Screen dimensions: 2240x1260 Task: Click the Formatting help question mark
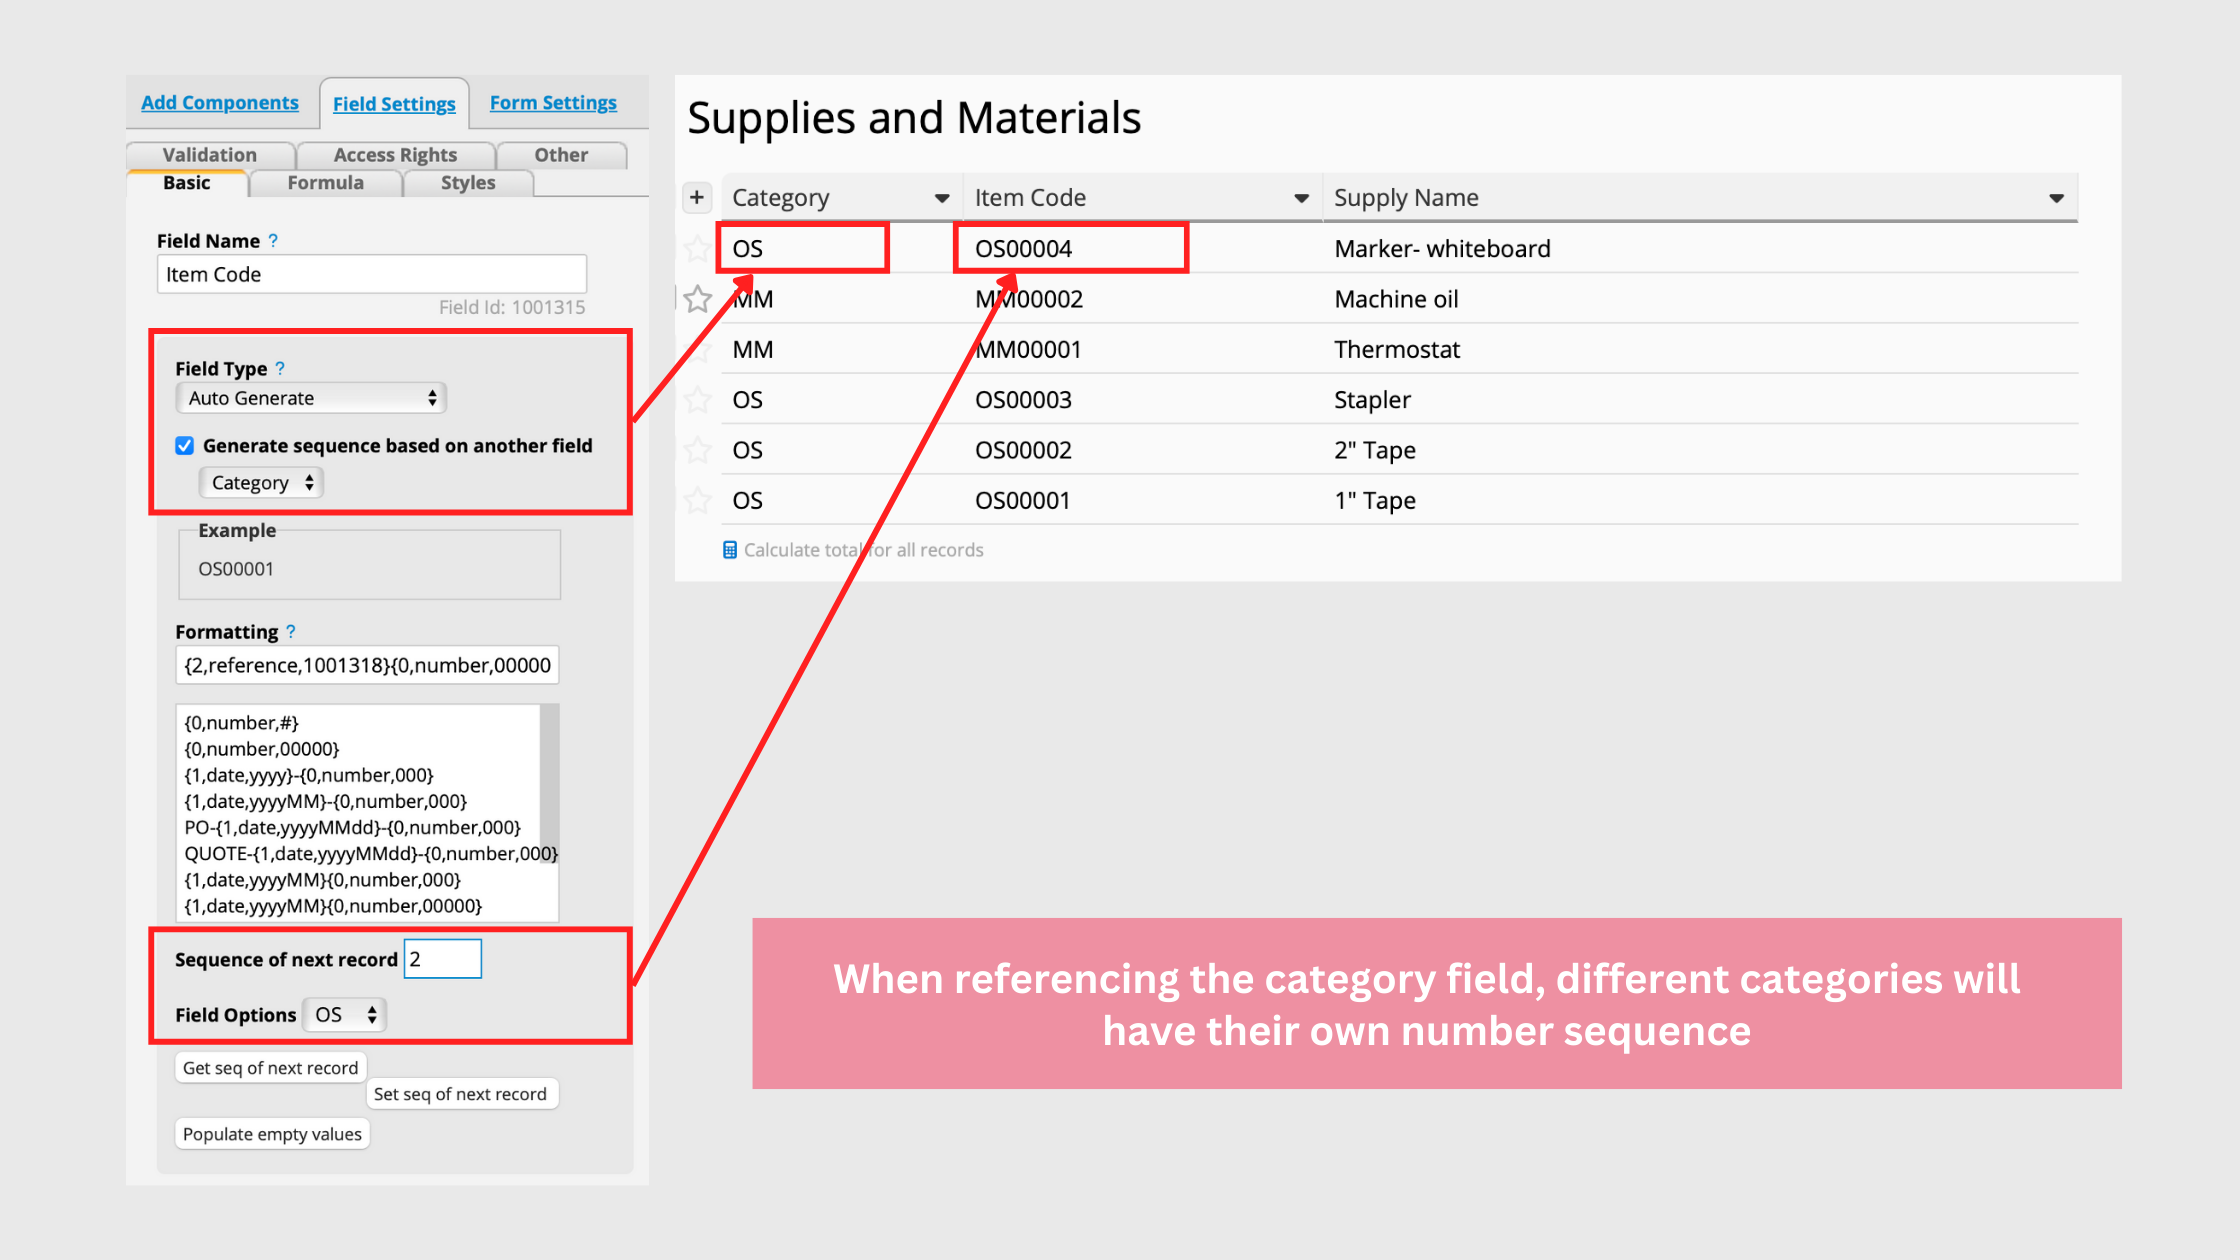click(x=291, y=631)
